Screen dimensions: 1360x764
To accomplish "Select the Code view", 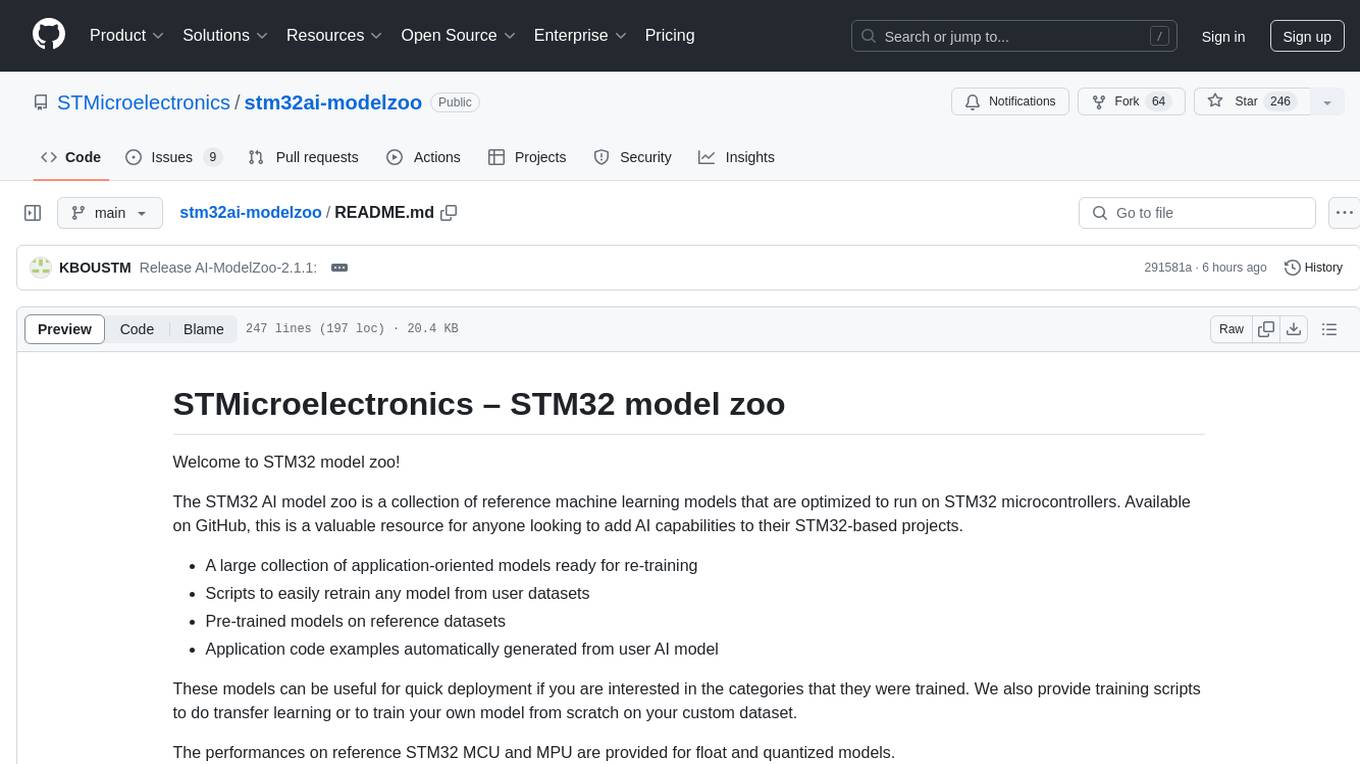I will tap(137, 329).
